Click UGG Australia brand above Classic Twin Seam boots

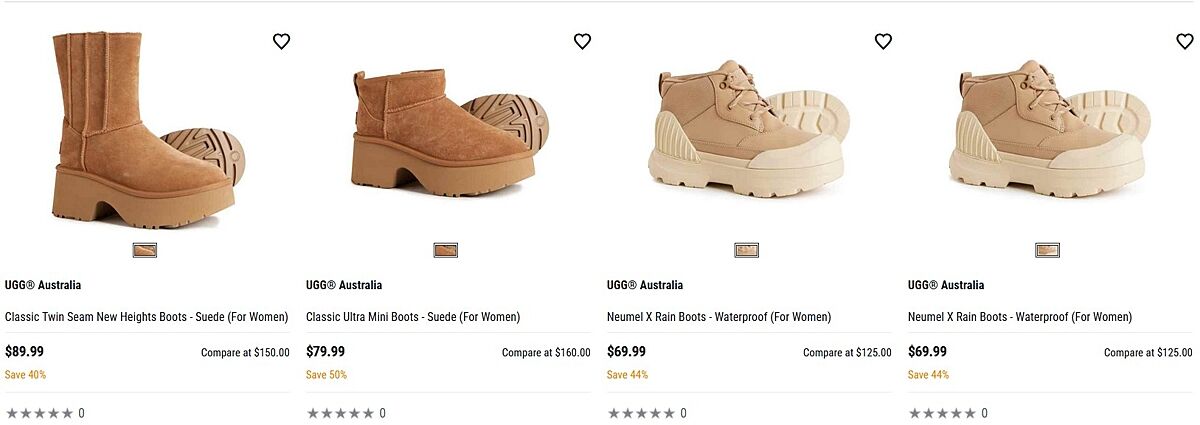(x=43, y=285)
